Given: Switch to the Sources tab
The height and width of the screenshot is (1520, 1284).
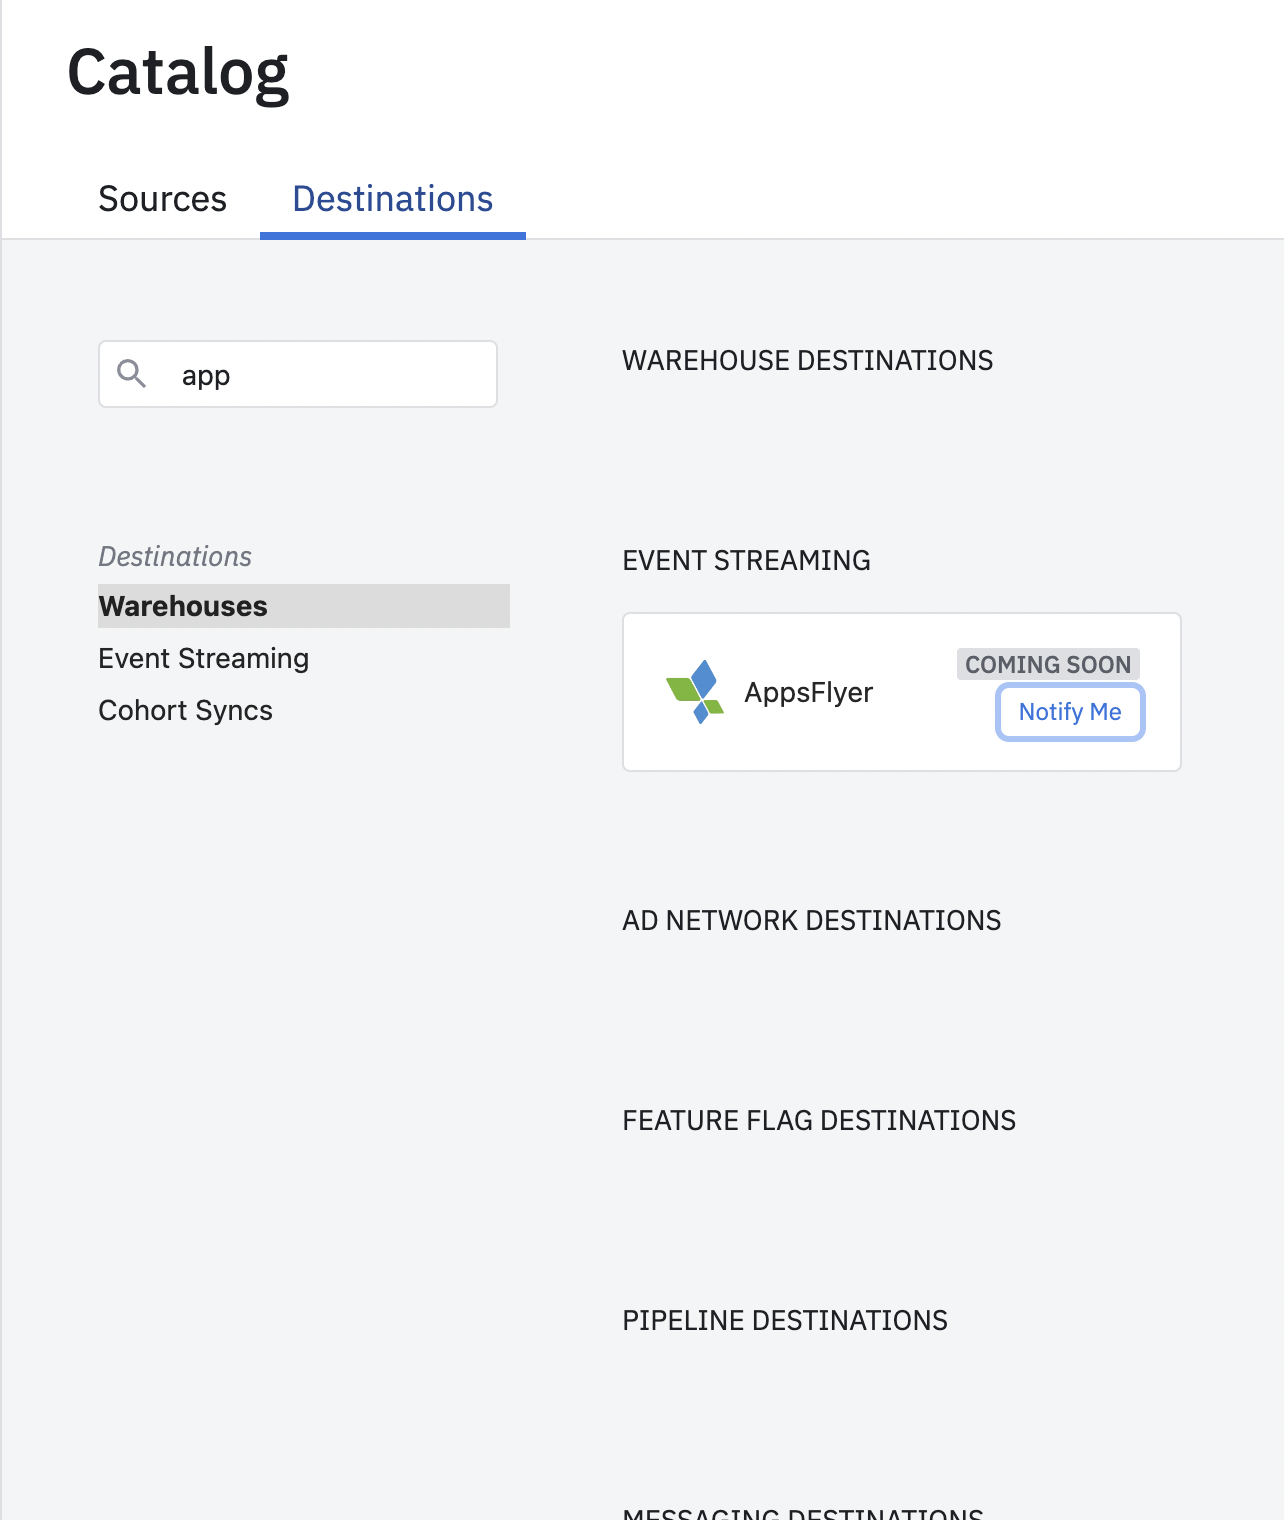Looking at the screenshot, I should 162,199.
